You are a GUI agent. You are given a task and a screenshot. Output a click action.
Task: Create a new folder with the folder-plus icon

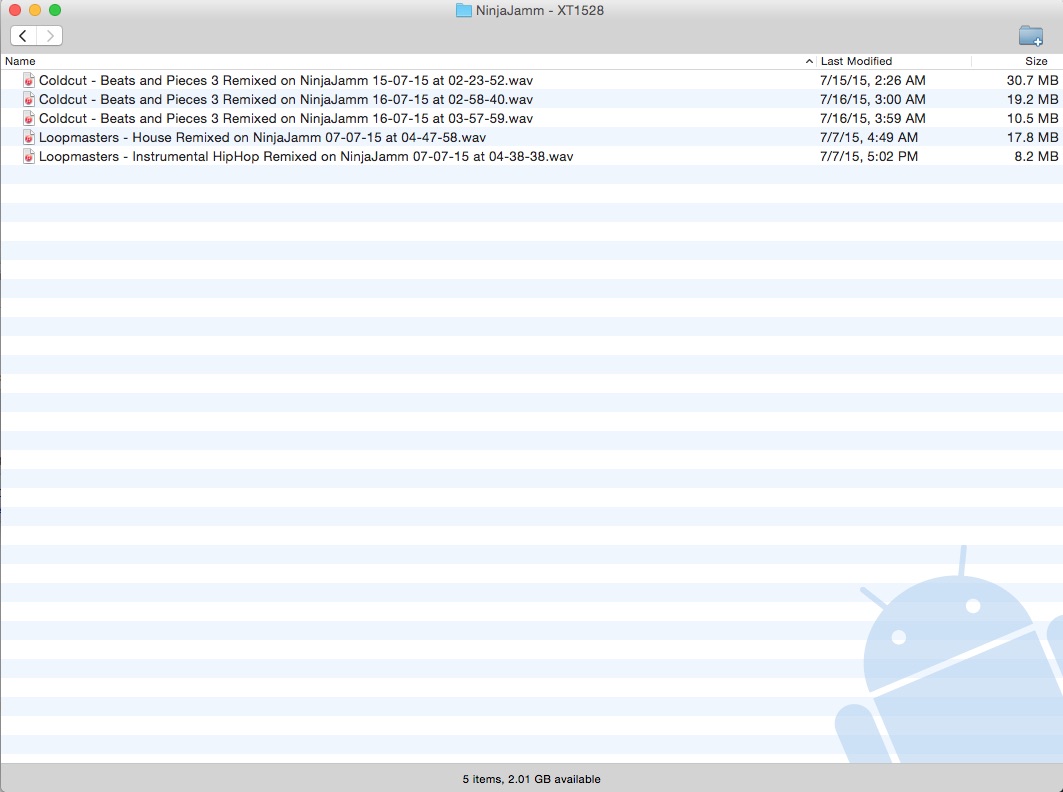coord(1030,35)
